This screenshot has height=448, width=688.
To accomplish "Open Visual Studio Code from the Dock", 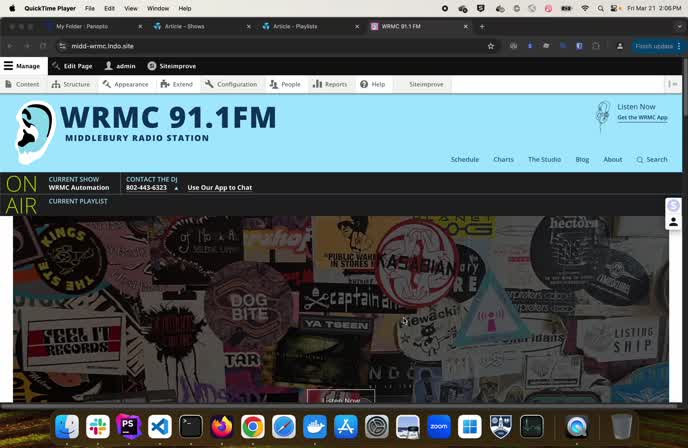I will click(160, 426).
